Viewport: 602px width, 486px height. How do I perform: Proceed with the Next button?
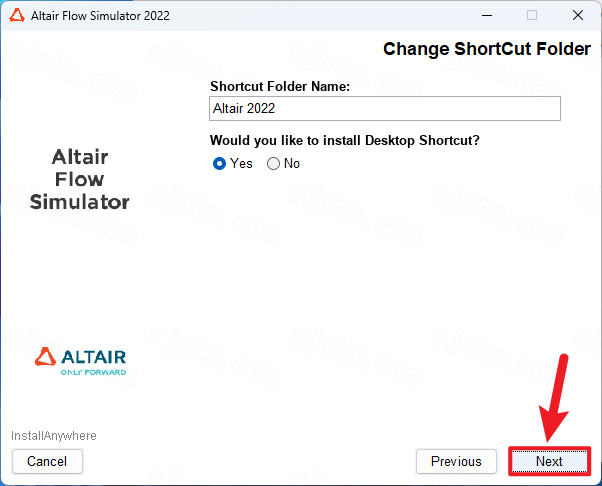(x=549, y=461)
